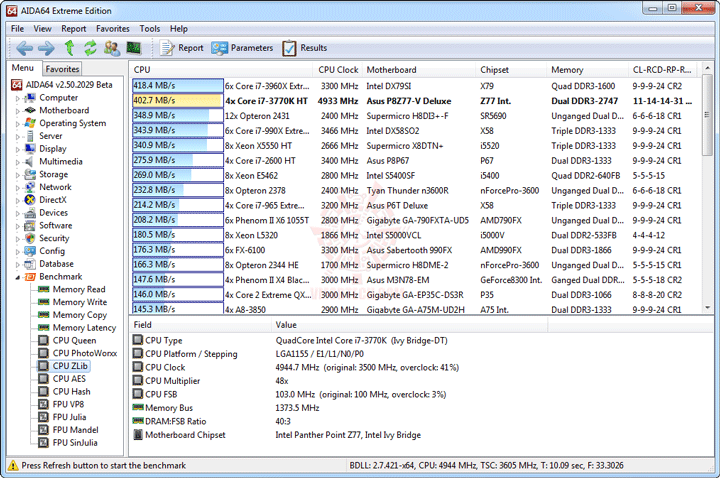Screen dimensions: 720x478
Task: Refresh to start the benchmark
Action: (x=90, y=48)
